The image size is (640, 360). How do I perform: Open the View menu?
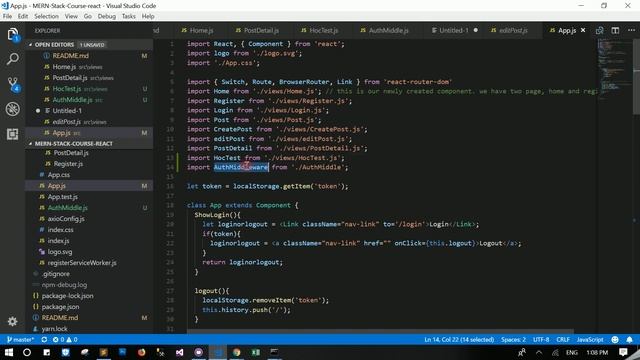coord(71,16)
